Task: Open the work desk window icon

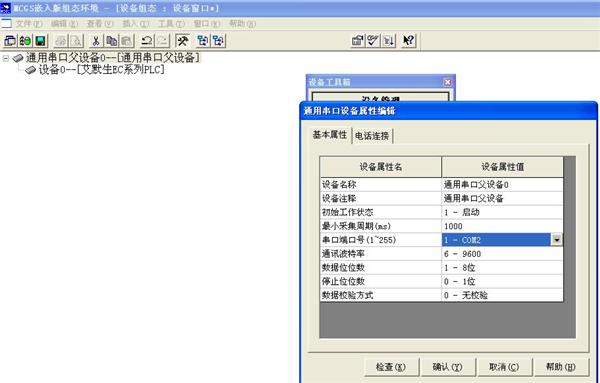Action: [x=10, y=41]
